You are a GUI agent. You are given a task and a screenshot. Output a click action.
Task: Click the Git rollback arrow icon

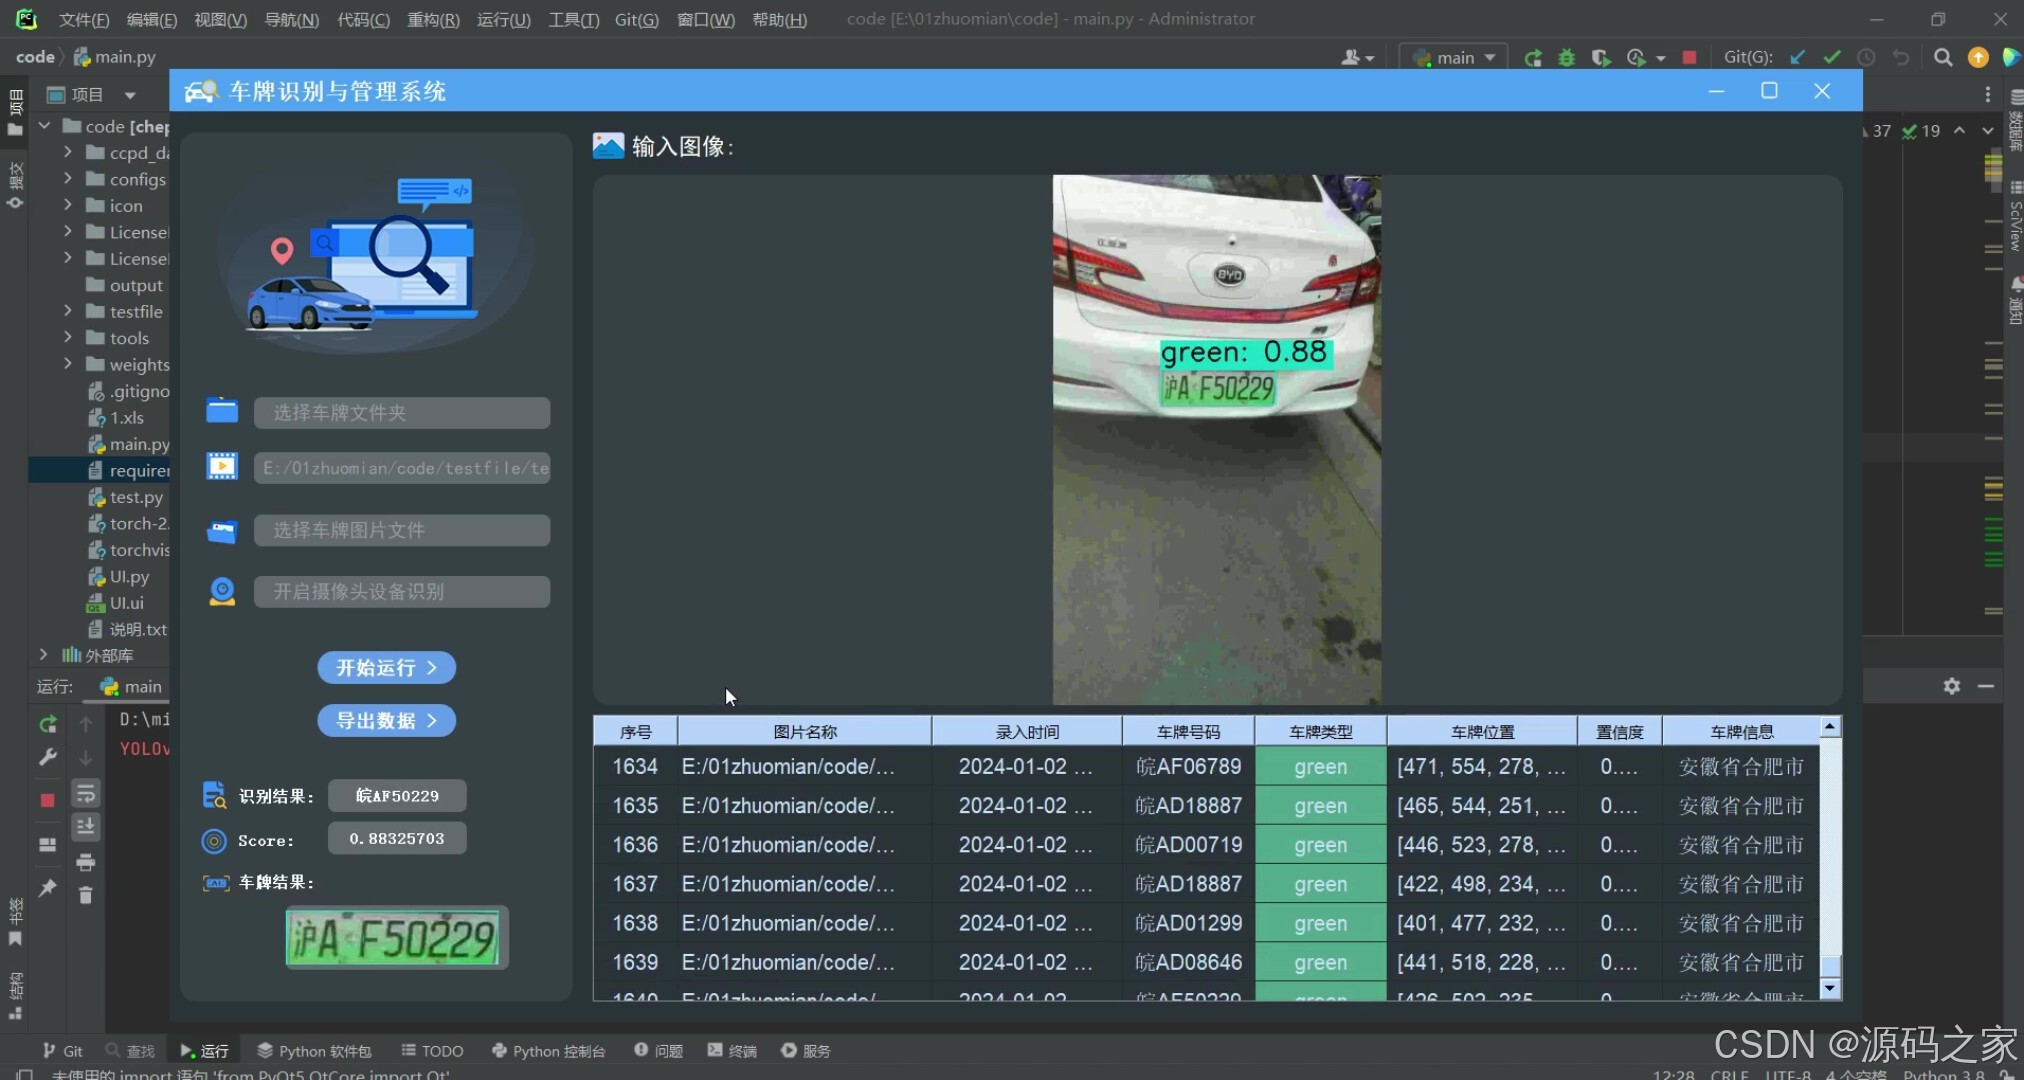click(x=1901, y=57)
